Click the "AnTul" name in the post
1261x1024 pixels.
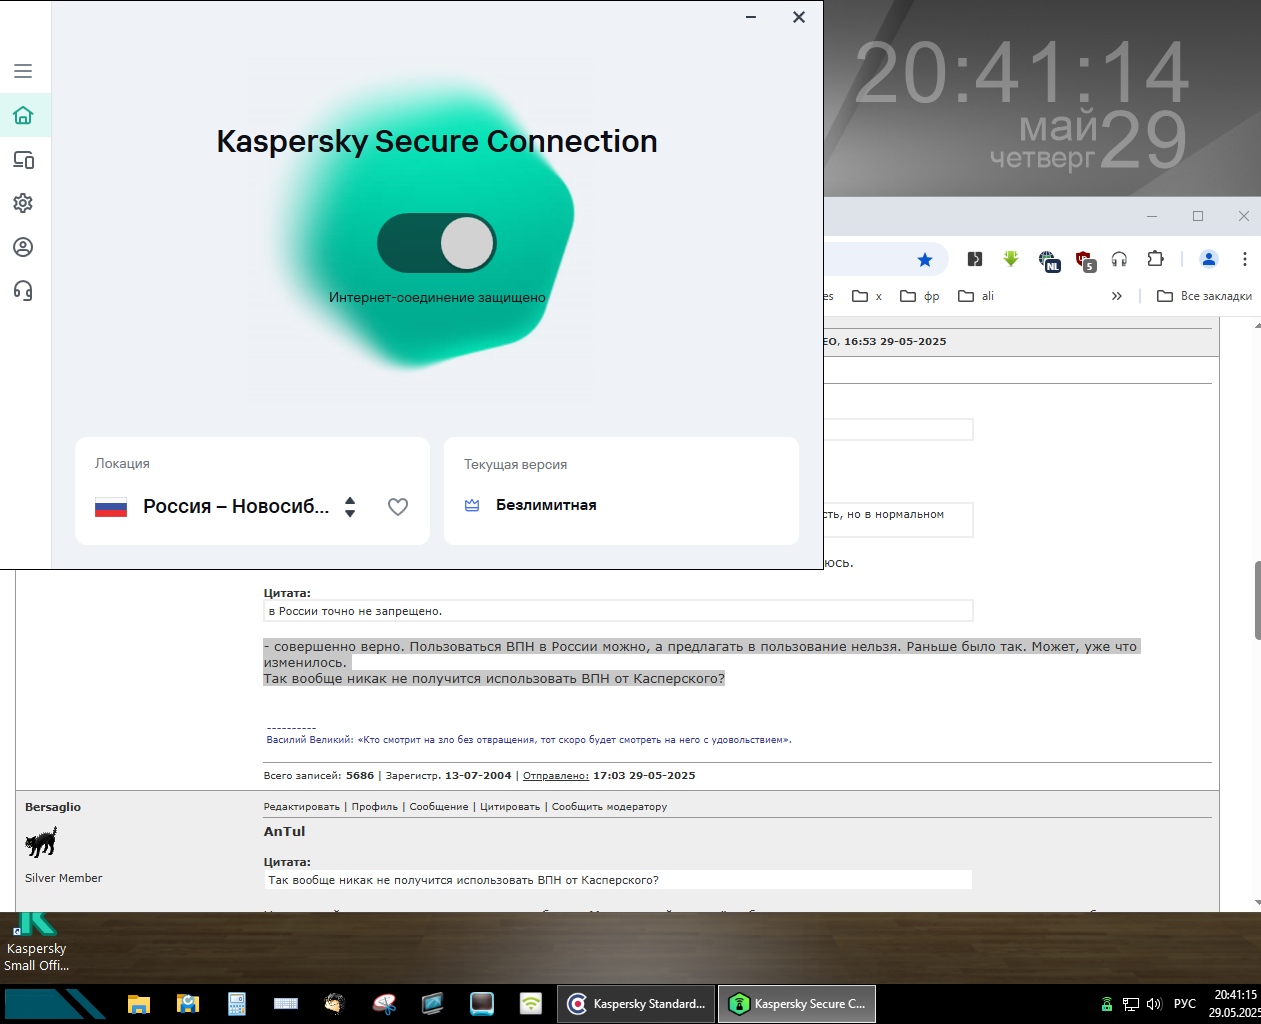pos(284,831)
